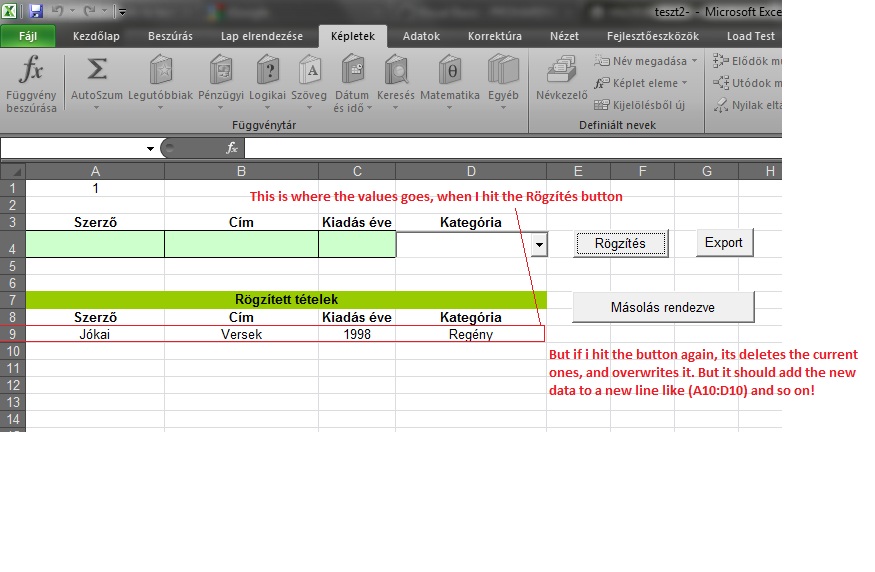This screenshot has width=875, height=572.
Task: Open Dátum és idő functions
Action: 352,83
